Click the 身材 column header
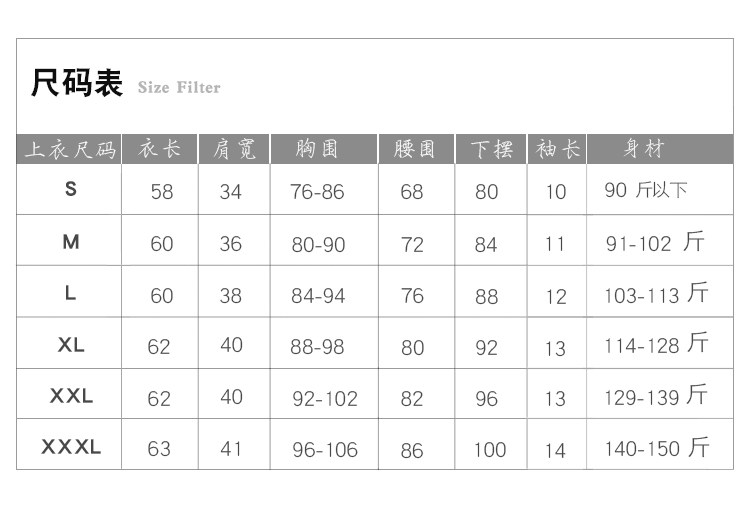Image resolution: width=750 pixels, height=521 pixels. tap(643, 150)
